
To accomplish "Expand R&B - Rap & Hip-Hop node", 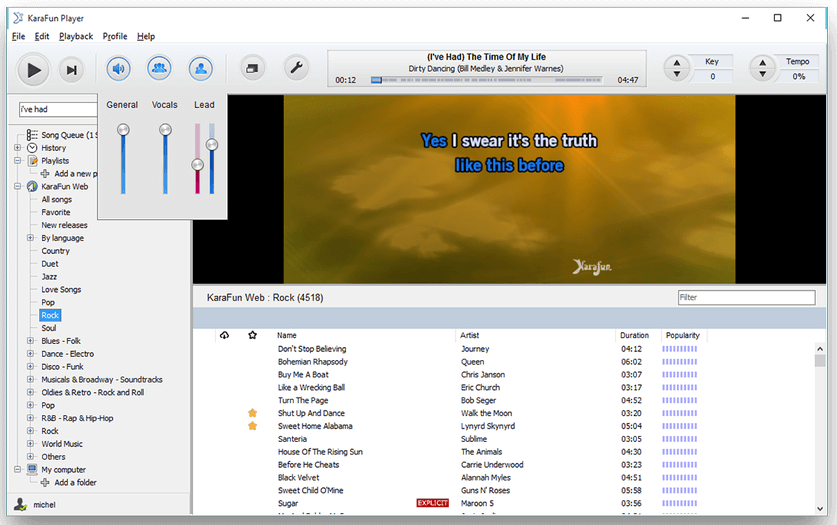I will [x=30, y=418].
